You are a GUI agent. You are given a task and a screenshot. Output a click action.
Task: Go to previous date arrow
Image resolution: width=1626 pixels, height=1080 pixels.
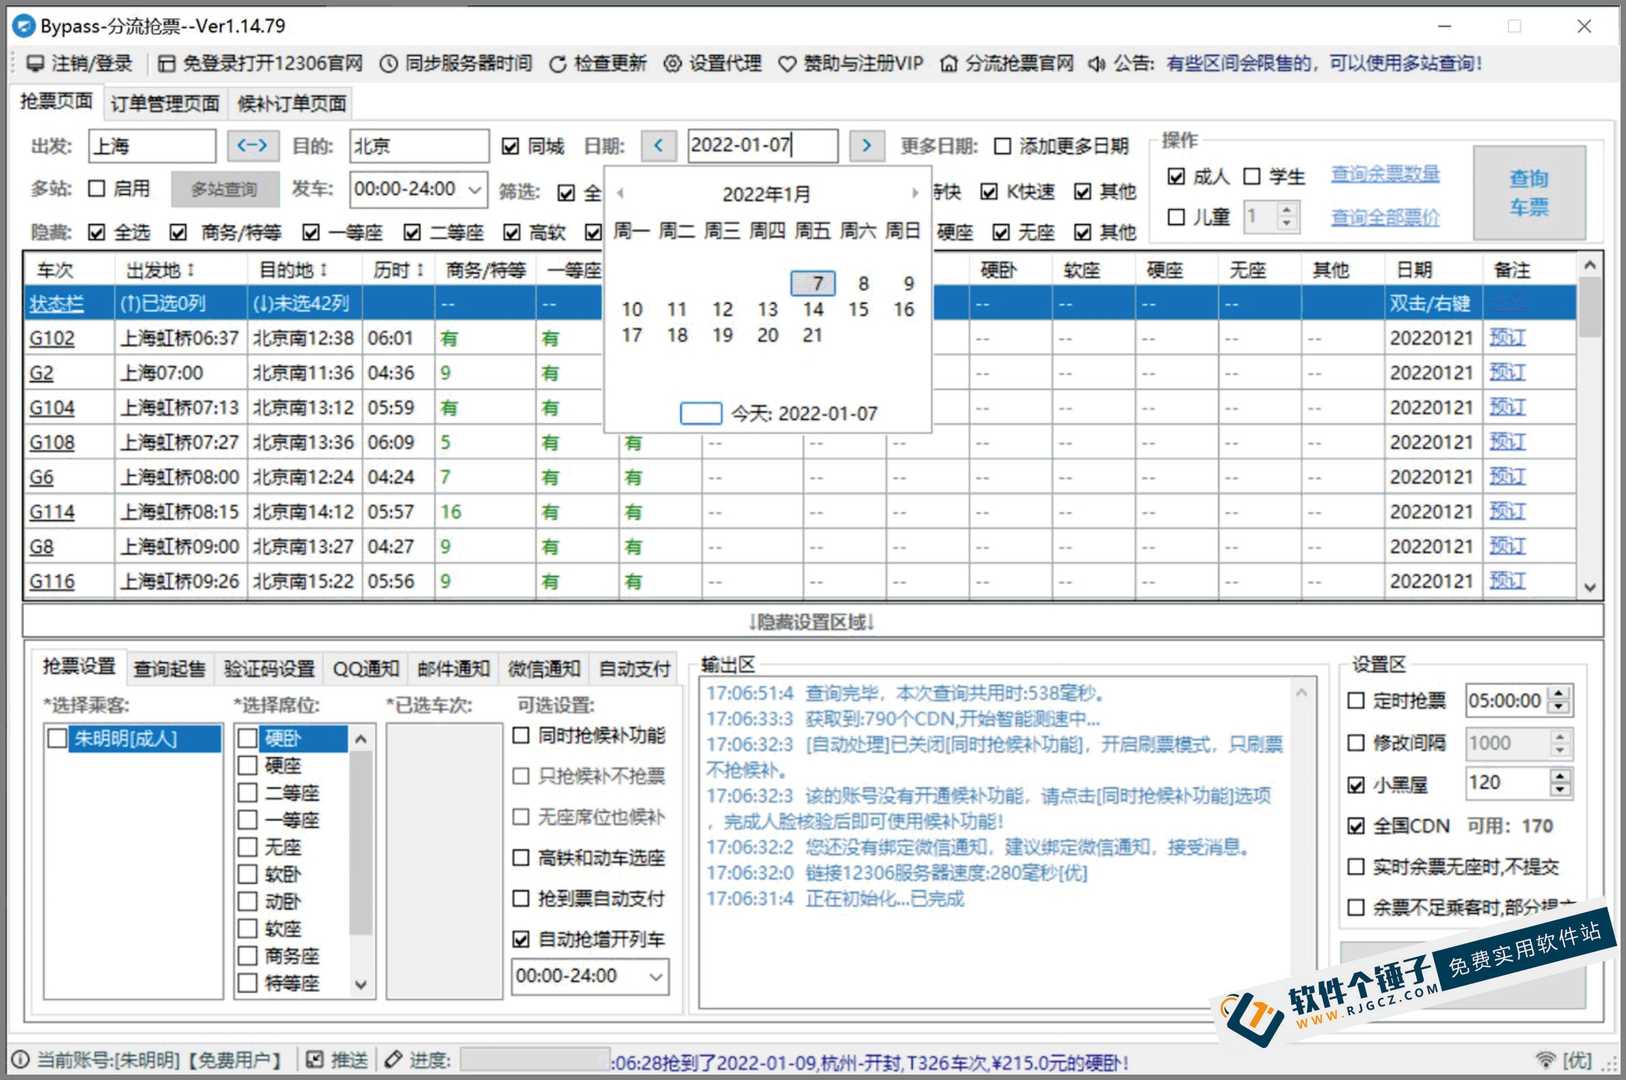(x=658, y=146)
